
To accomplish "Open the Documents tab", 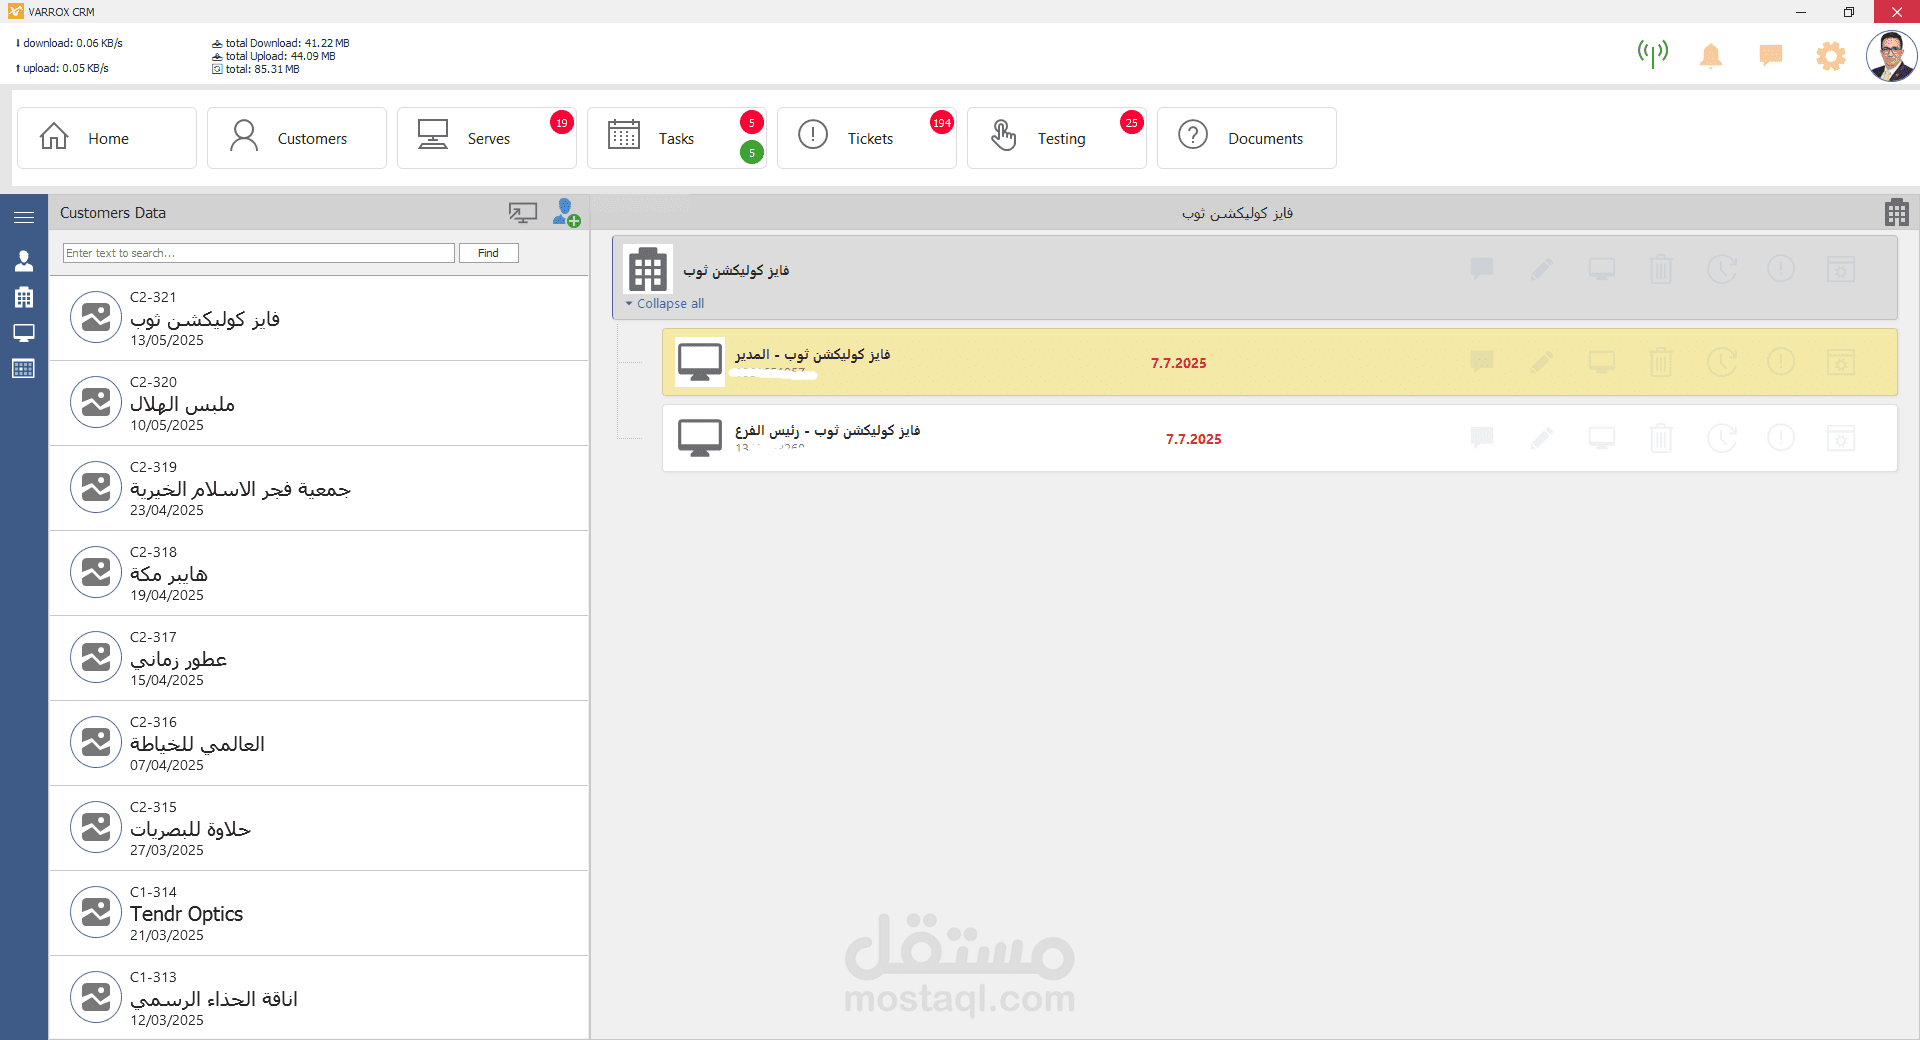I will pyautogui.click(x=1247, y=138).
